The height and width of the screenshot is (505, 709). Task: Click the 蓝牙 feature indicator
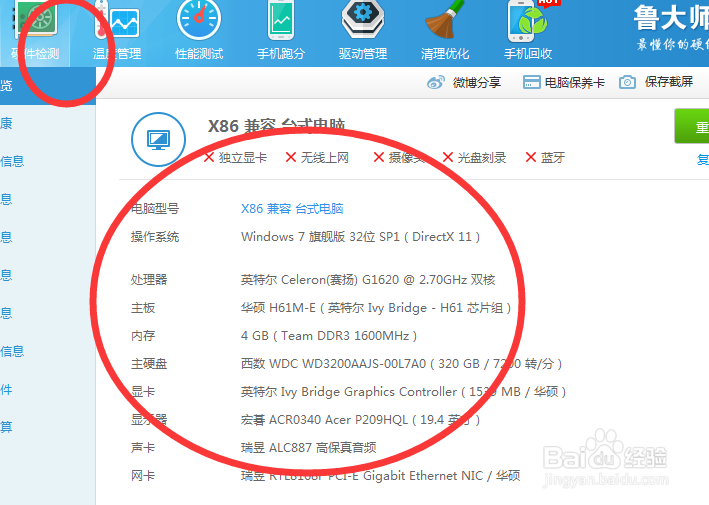point(545,157)
